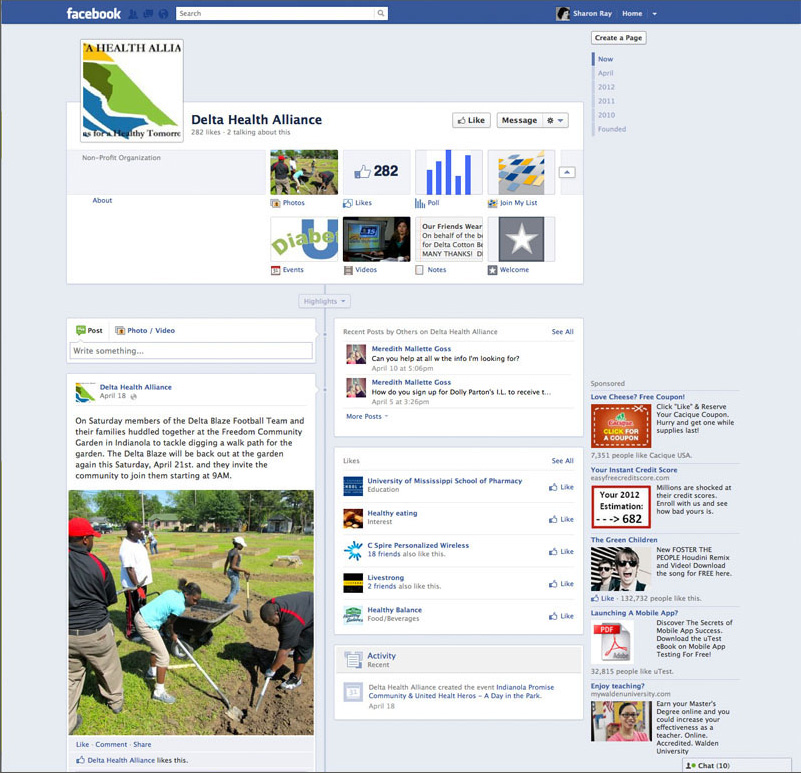Open the 282 Likes app tile
This screenshot has height=774, width=801.
tap(376, 172)
